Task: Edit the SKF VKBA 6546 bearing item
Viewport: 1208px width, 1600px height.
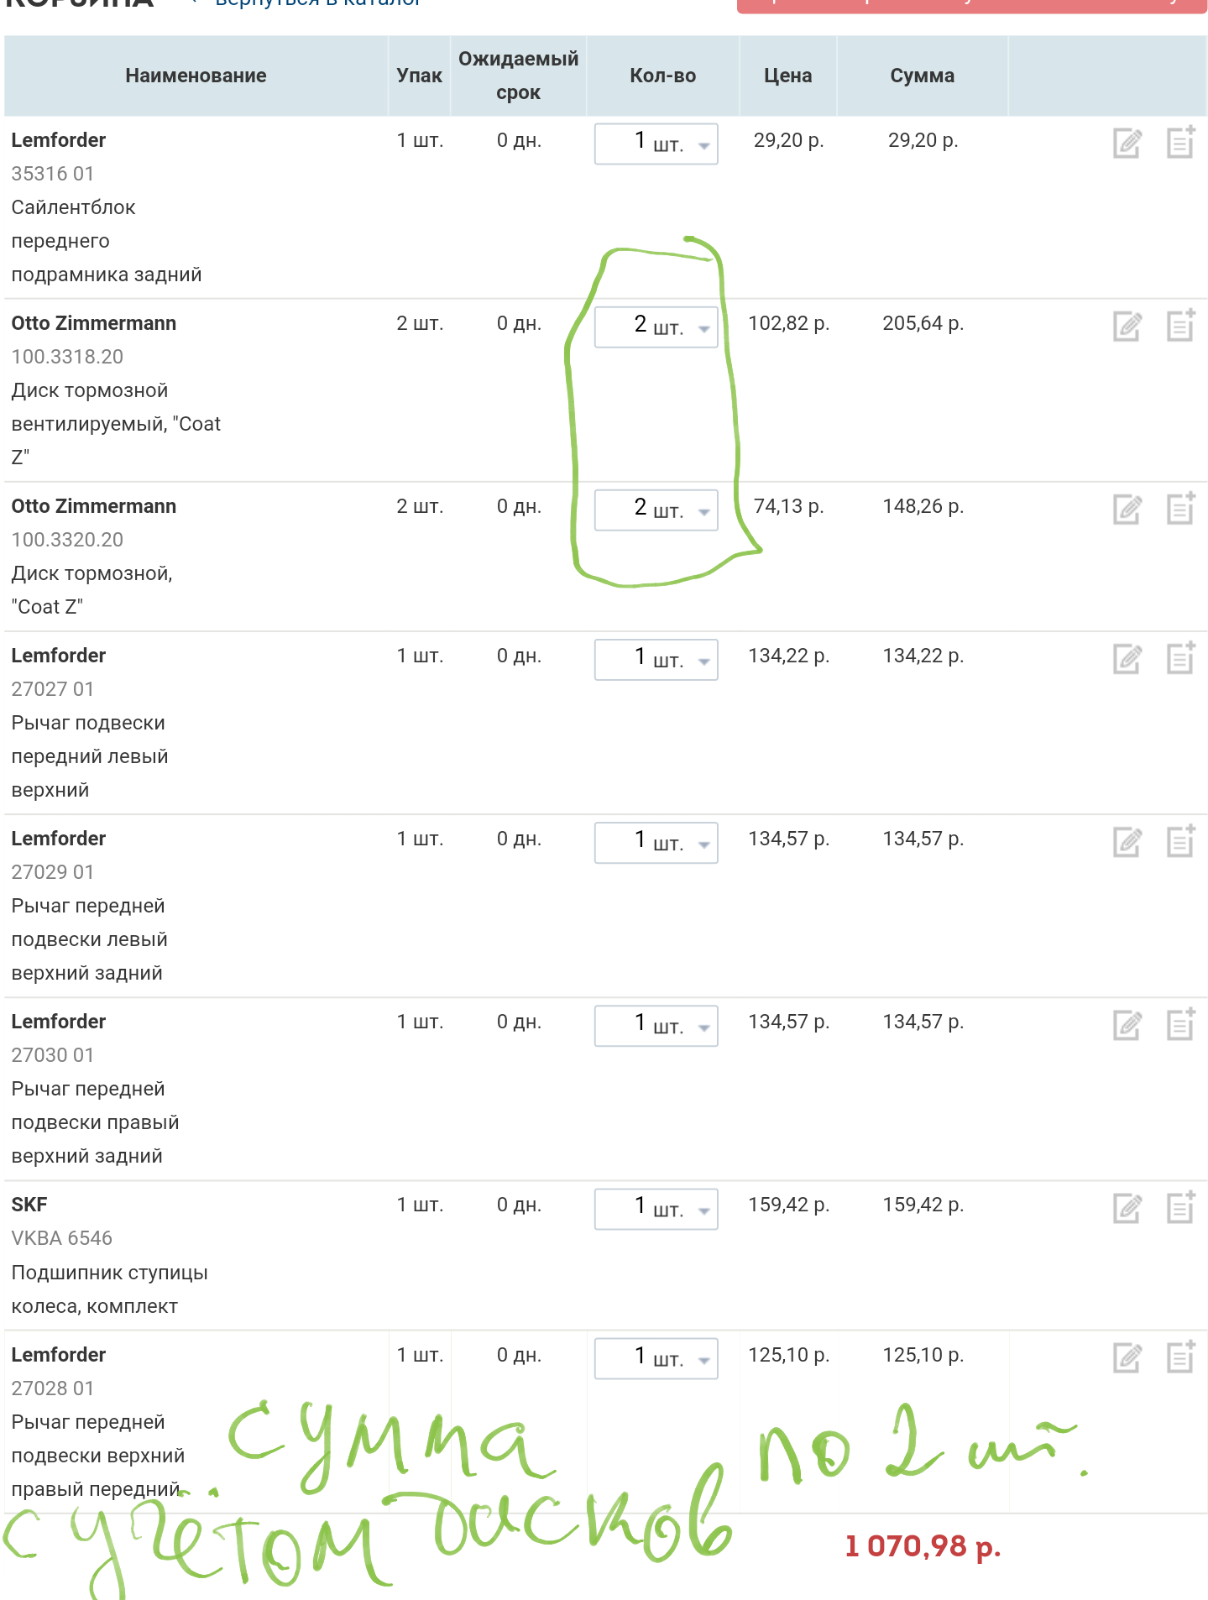Action: 1127,1208
